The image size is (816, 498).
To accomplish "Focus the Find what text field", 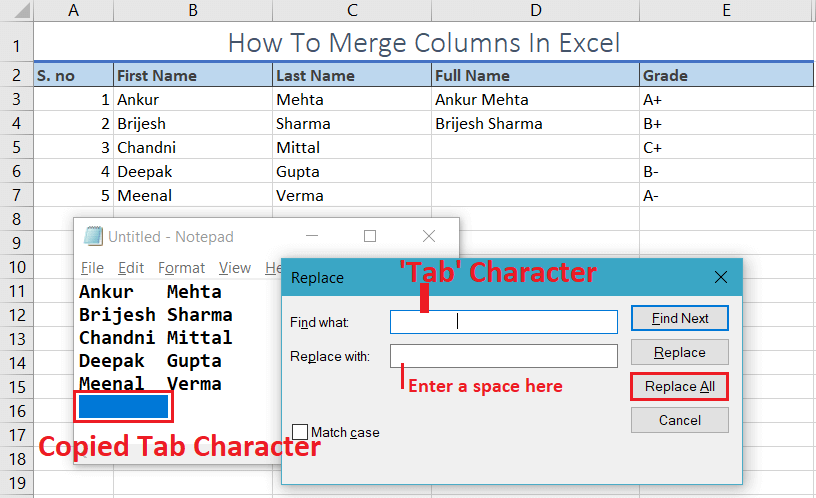I will tap(504, 321).
